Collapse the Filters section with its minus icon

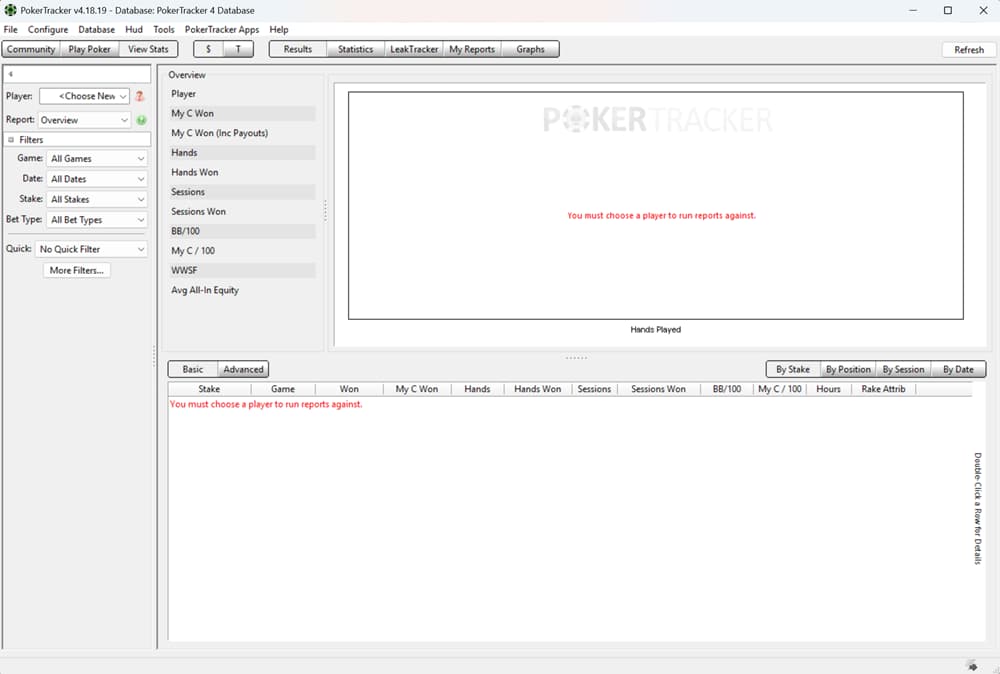(x=10, y=139)
